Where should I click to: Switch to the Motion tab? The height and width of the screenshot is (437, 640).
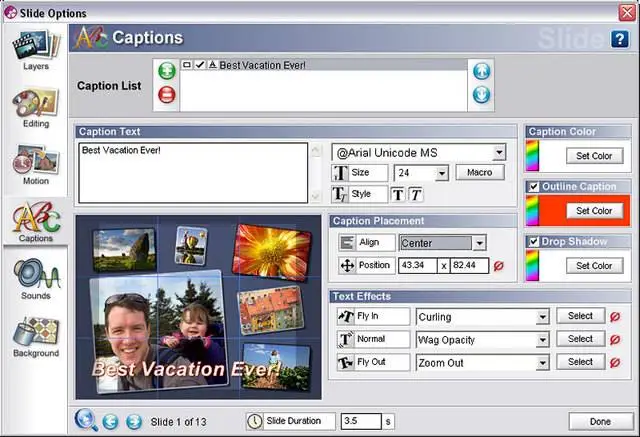36,165
